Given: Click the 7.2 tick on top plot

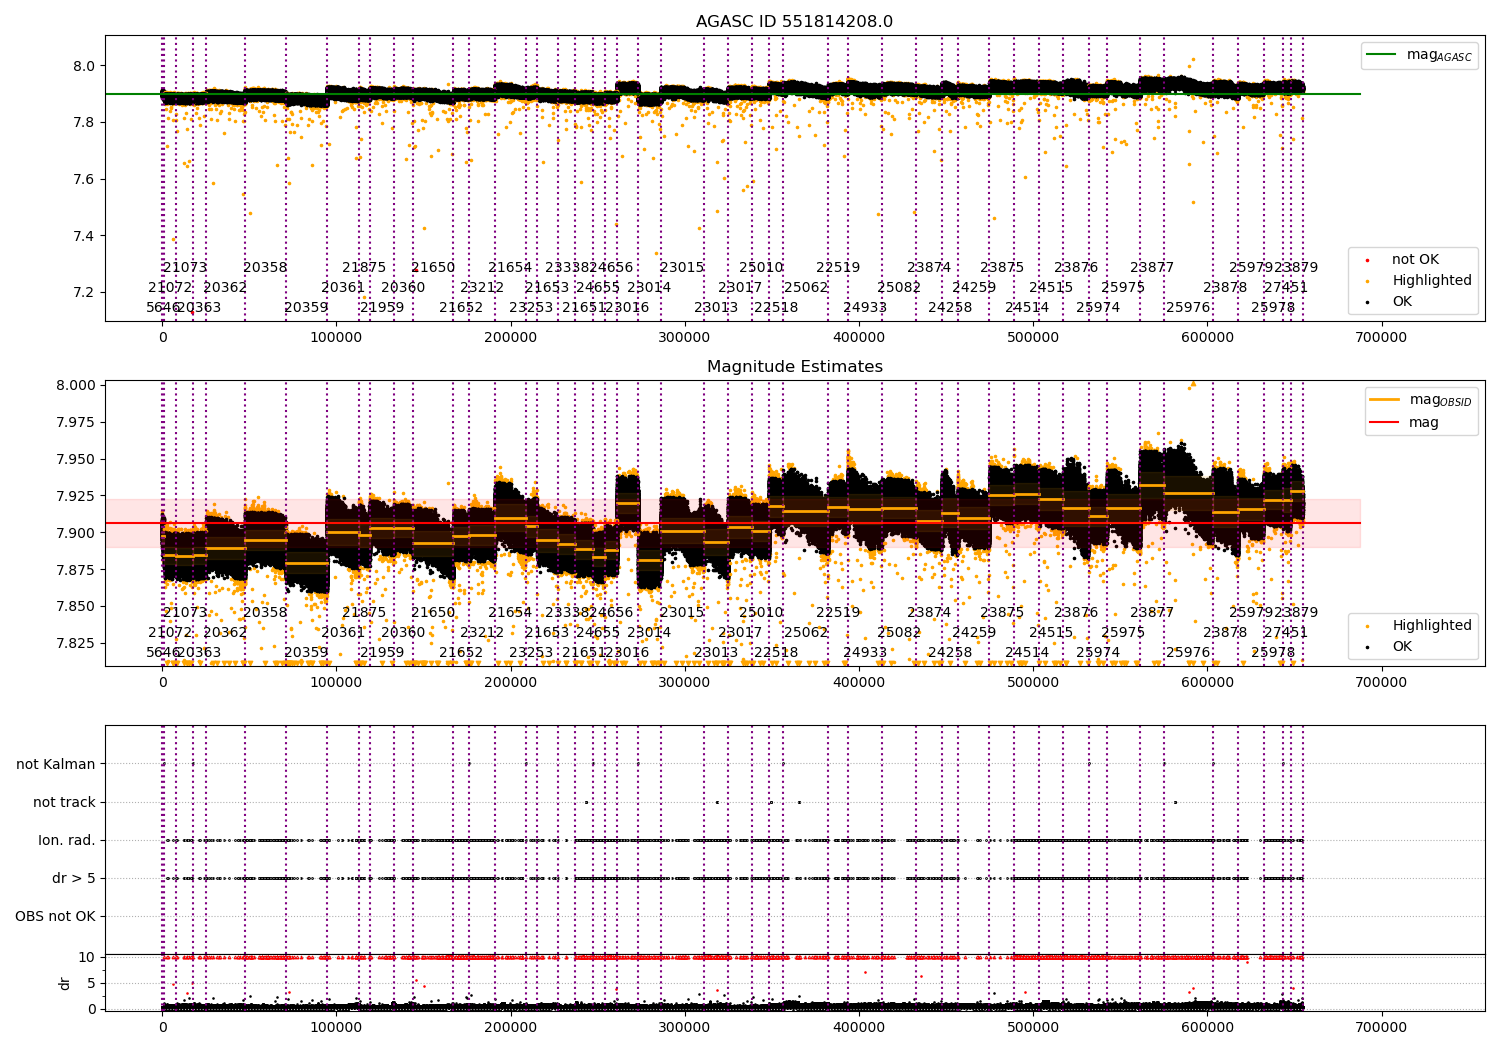Looking at the screenshot, I should (84, 293).
